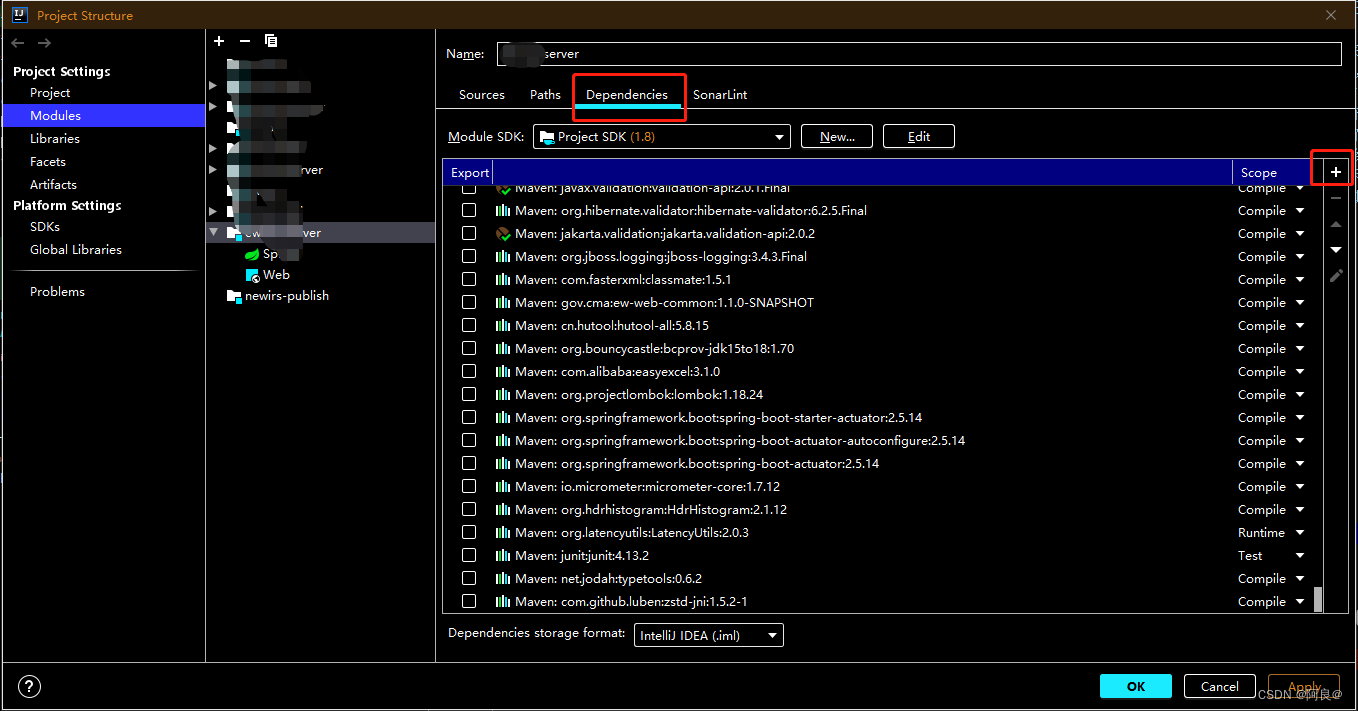
Task: Check export for jboss-logging
Action: 468,257
